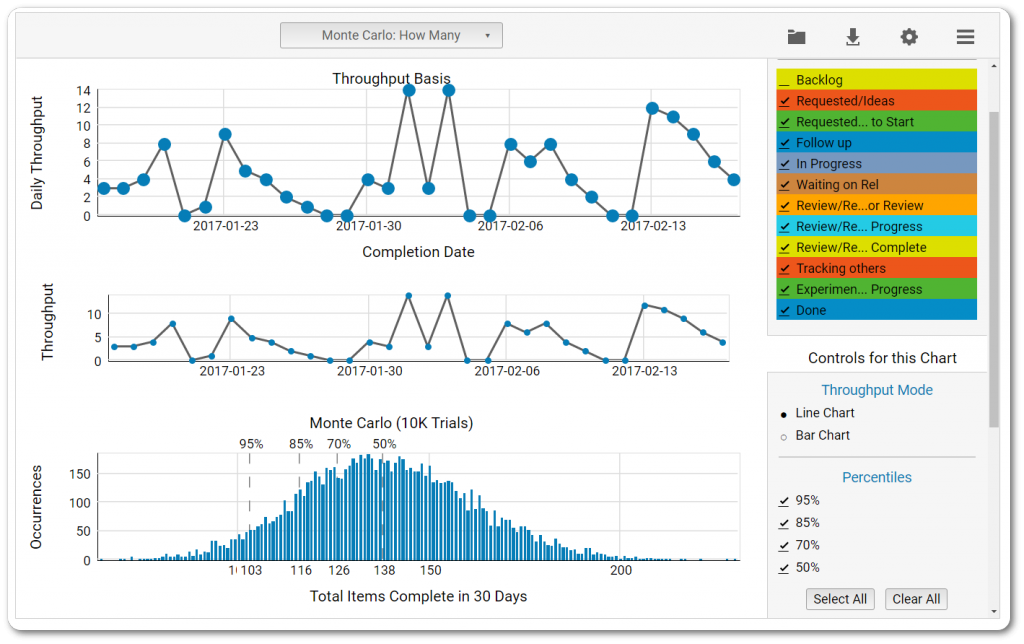1024x644 pixels.
Task: Click the right panel scrollbar thumb
Action: click(994, 269)
